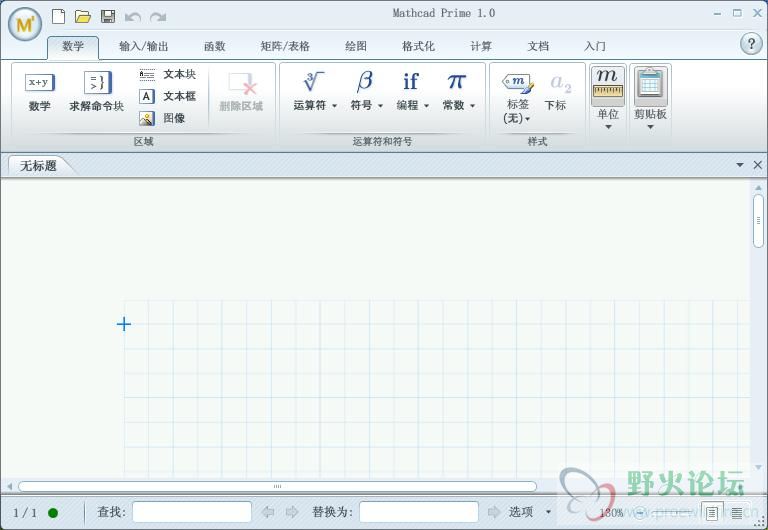Image resolution: width=768 pixels, height=530 pixels.
Task: Switch to 绘图 ribbon tab
Action: [x=356, y=47]
